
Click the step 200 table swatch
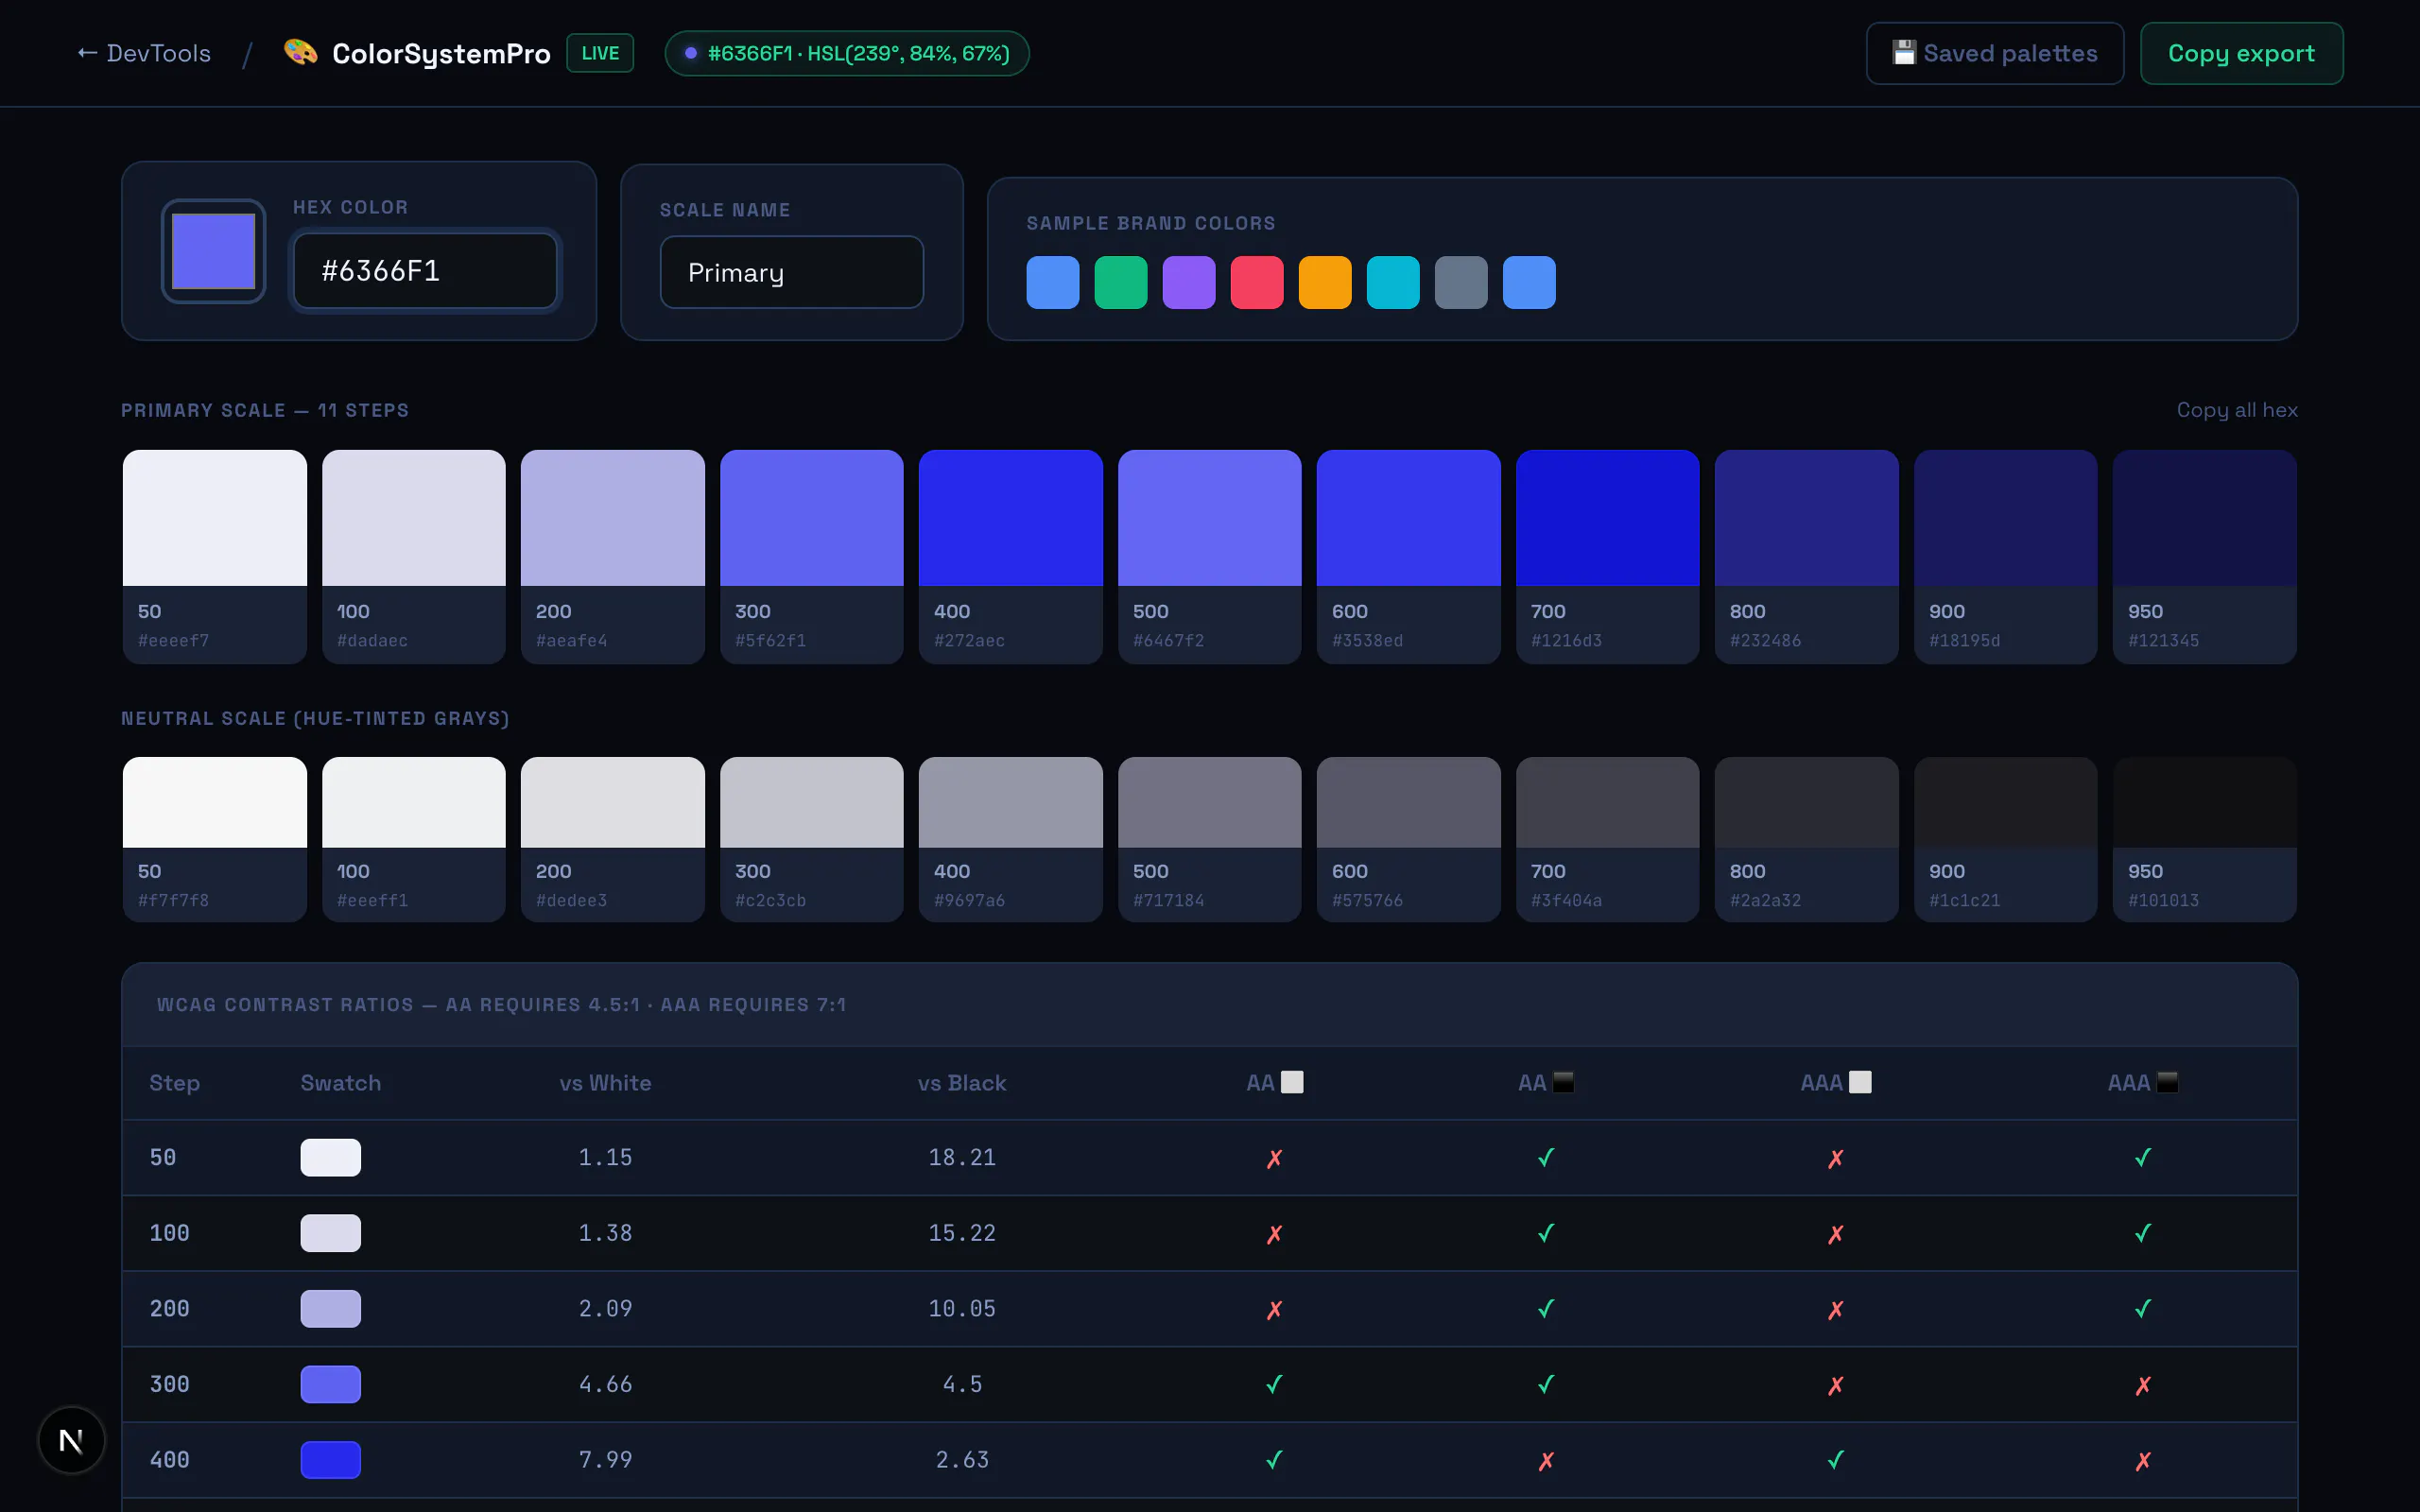pyautogui.click(x=331, y=1309)
